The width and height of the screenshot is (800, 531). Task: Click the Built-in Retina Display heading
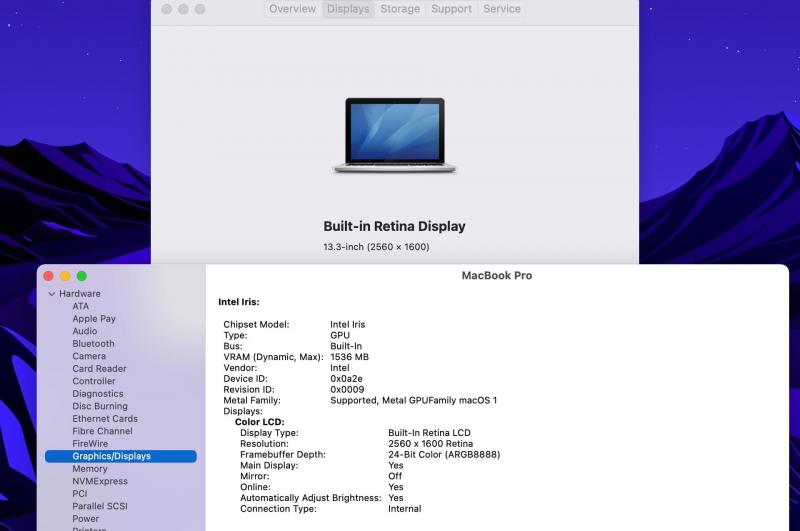click(x=394, y=226)
